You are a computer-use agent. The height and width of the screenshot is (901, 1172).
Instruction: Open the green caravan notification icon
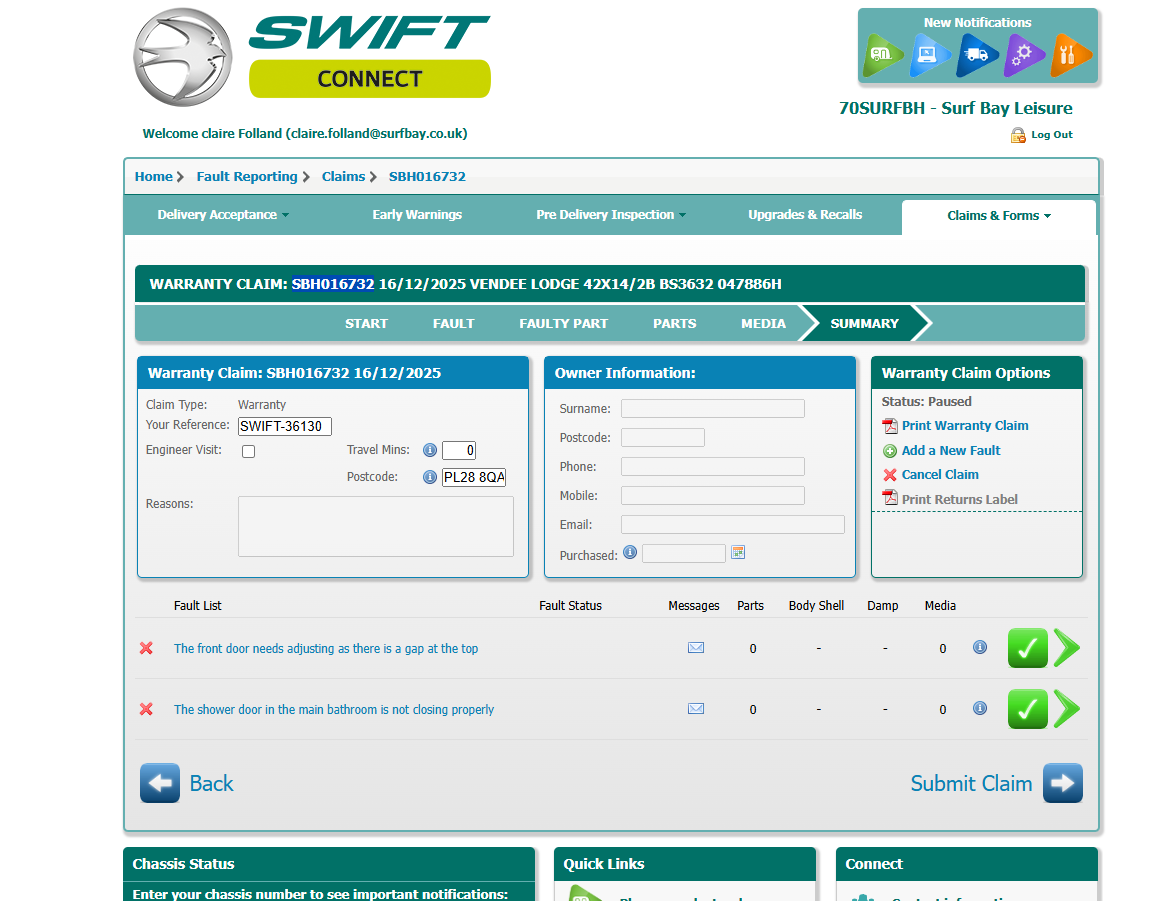tap(883, 55)
